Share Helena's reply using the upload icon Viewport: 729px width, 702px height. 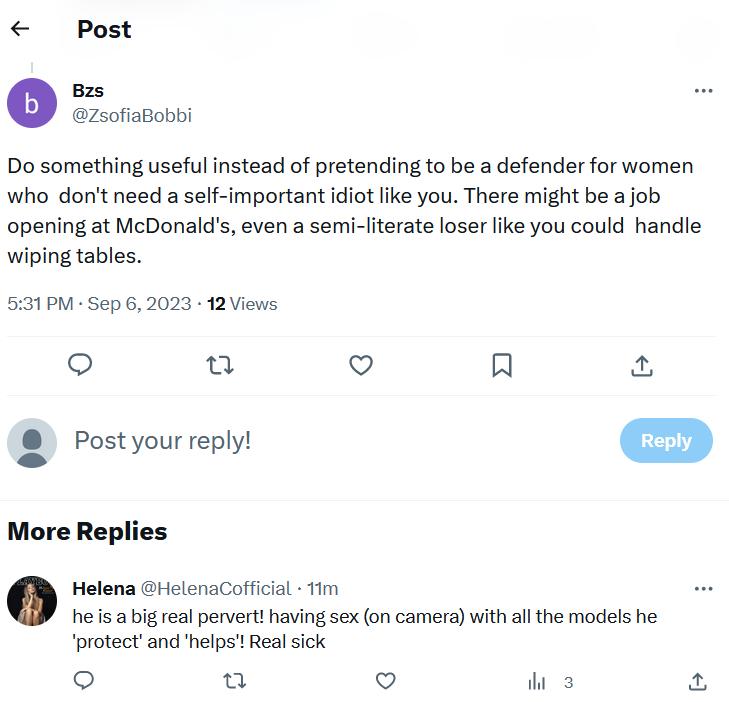697,681
